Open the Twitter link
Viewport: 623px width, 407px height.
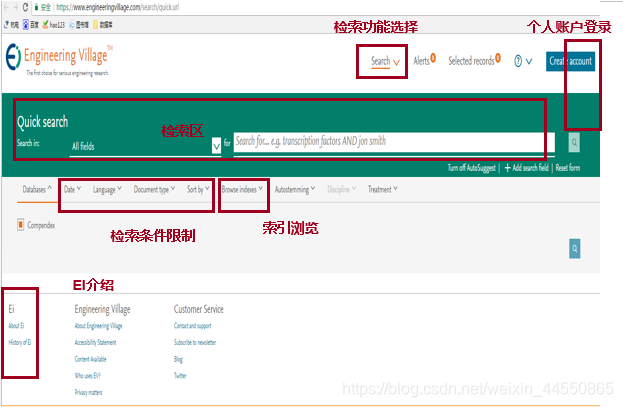coord(180,376)
